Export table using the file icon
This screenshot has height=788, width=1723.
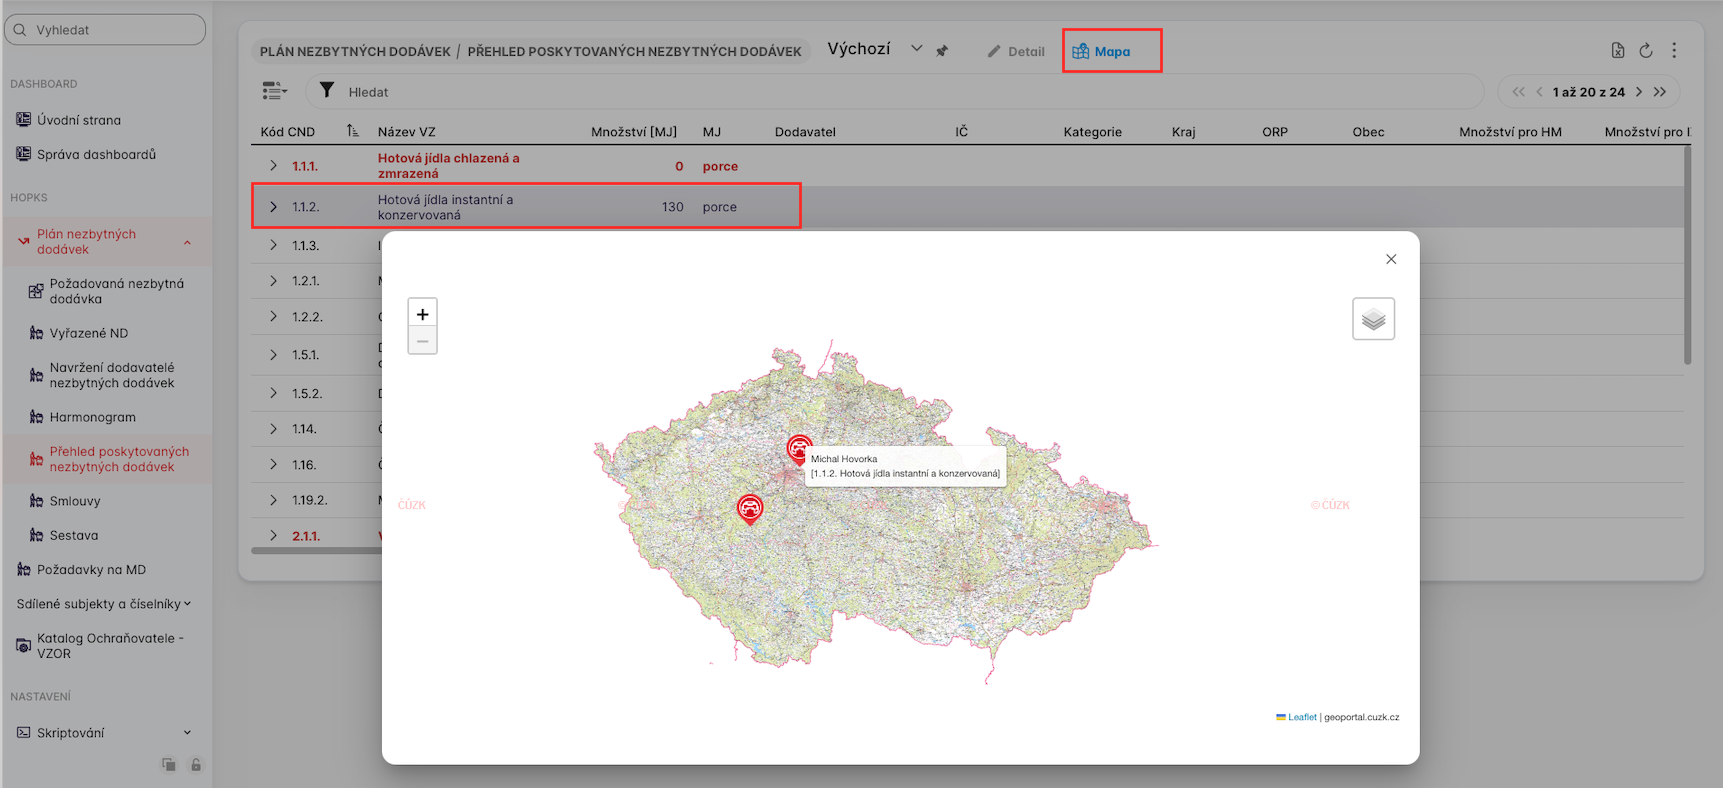click(x=1618, y=51)
